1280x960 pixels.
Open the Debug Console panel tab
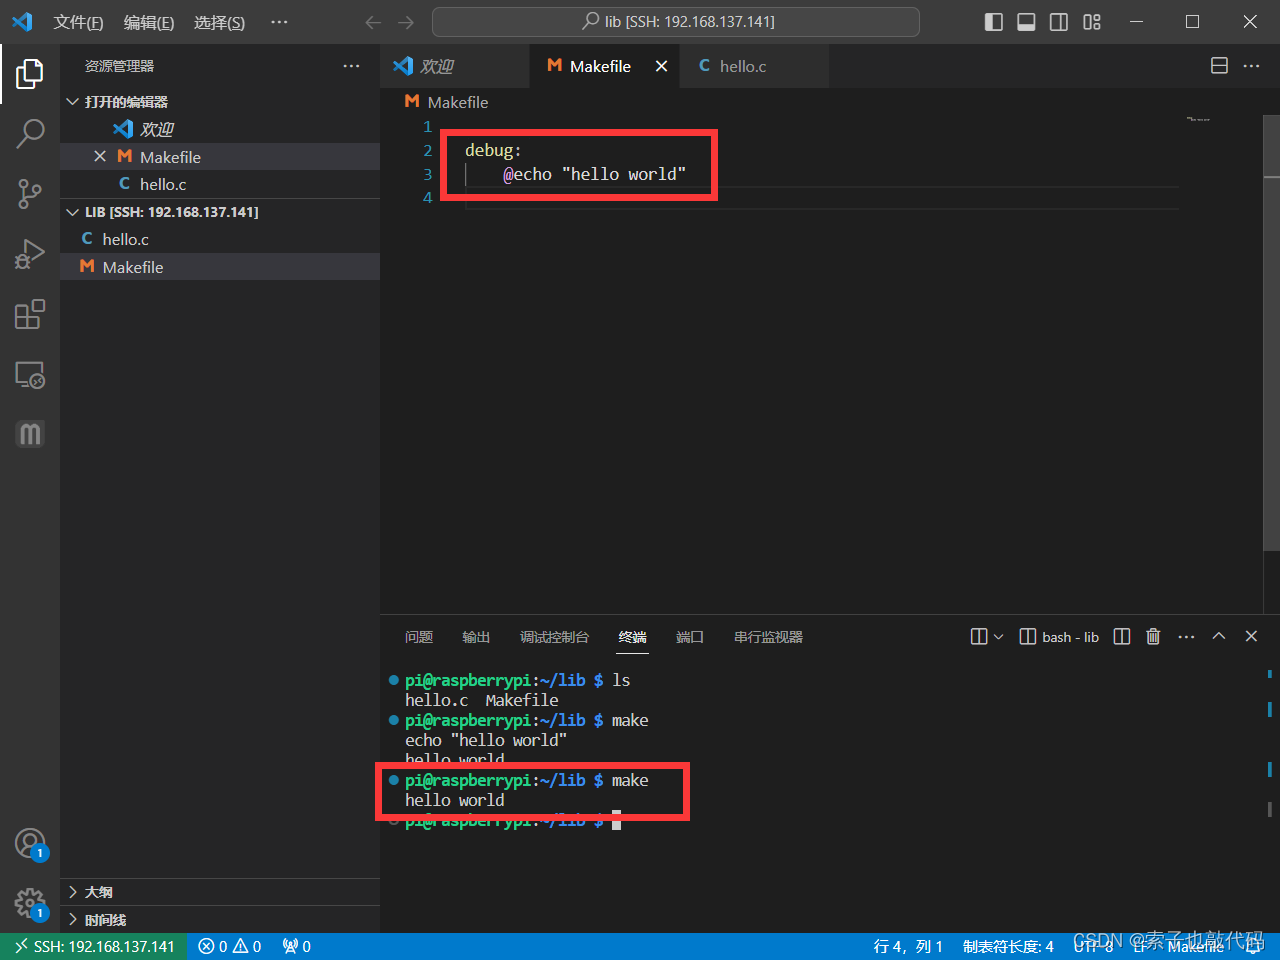click(x=554, y=637)
